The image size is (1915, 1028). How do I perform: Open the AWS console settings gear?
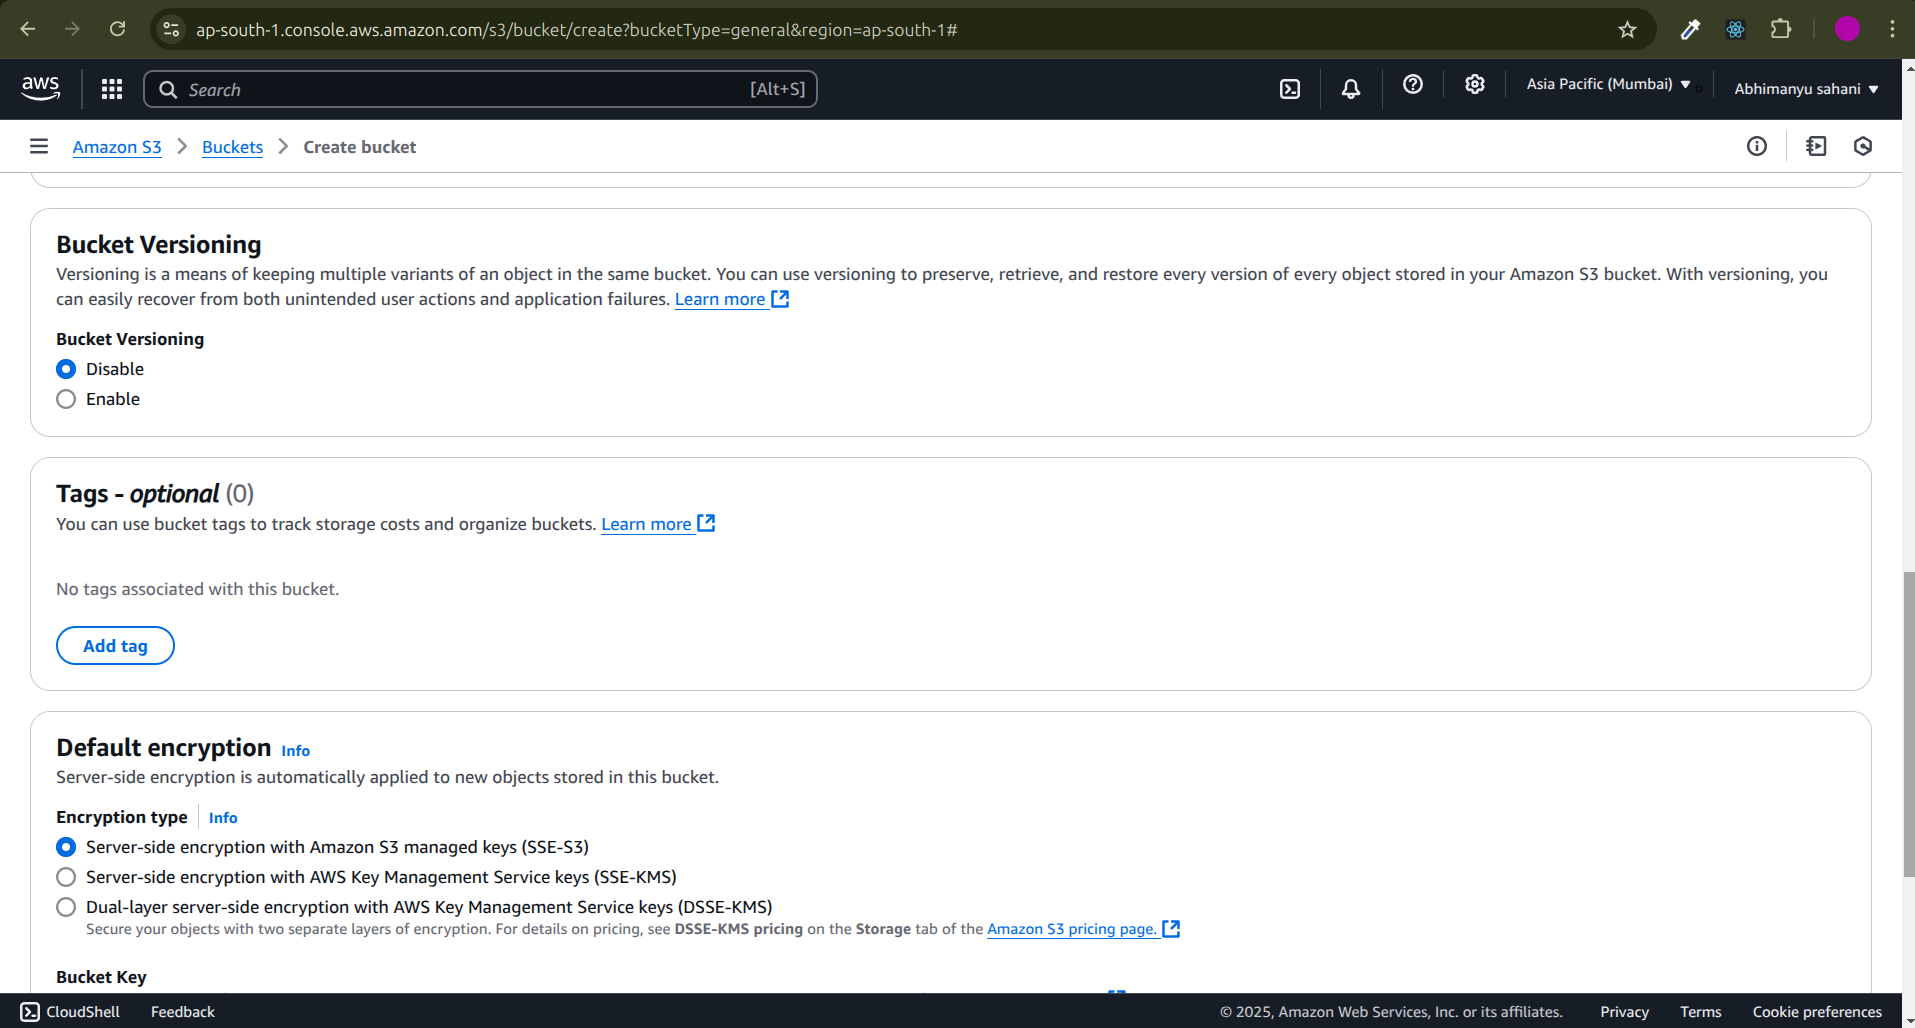click(1475, 85)
